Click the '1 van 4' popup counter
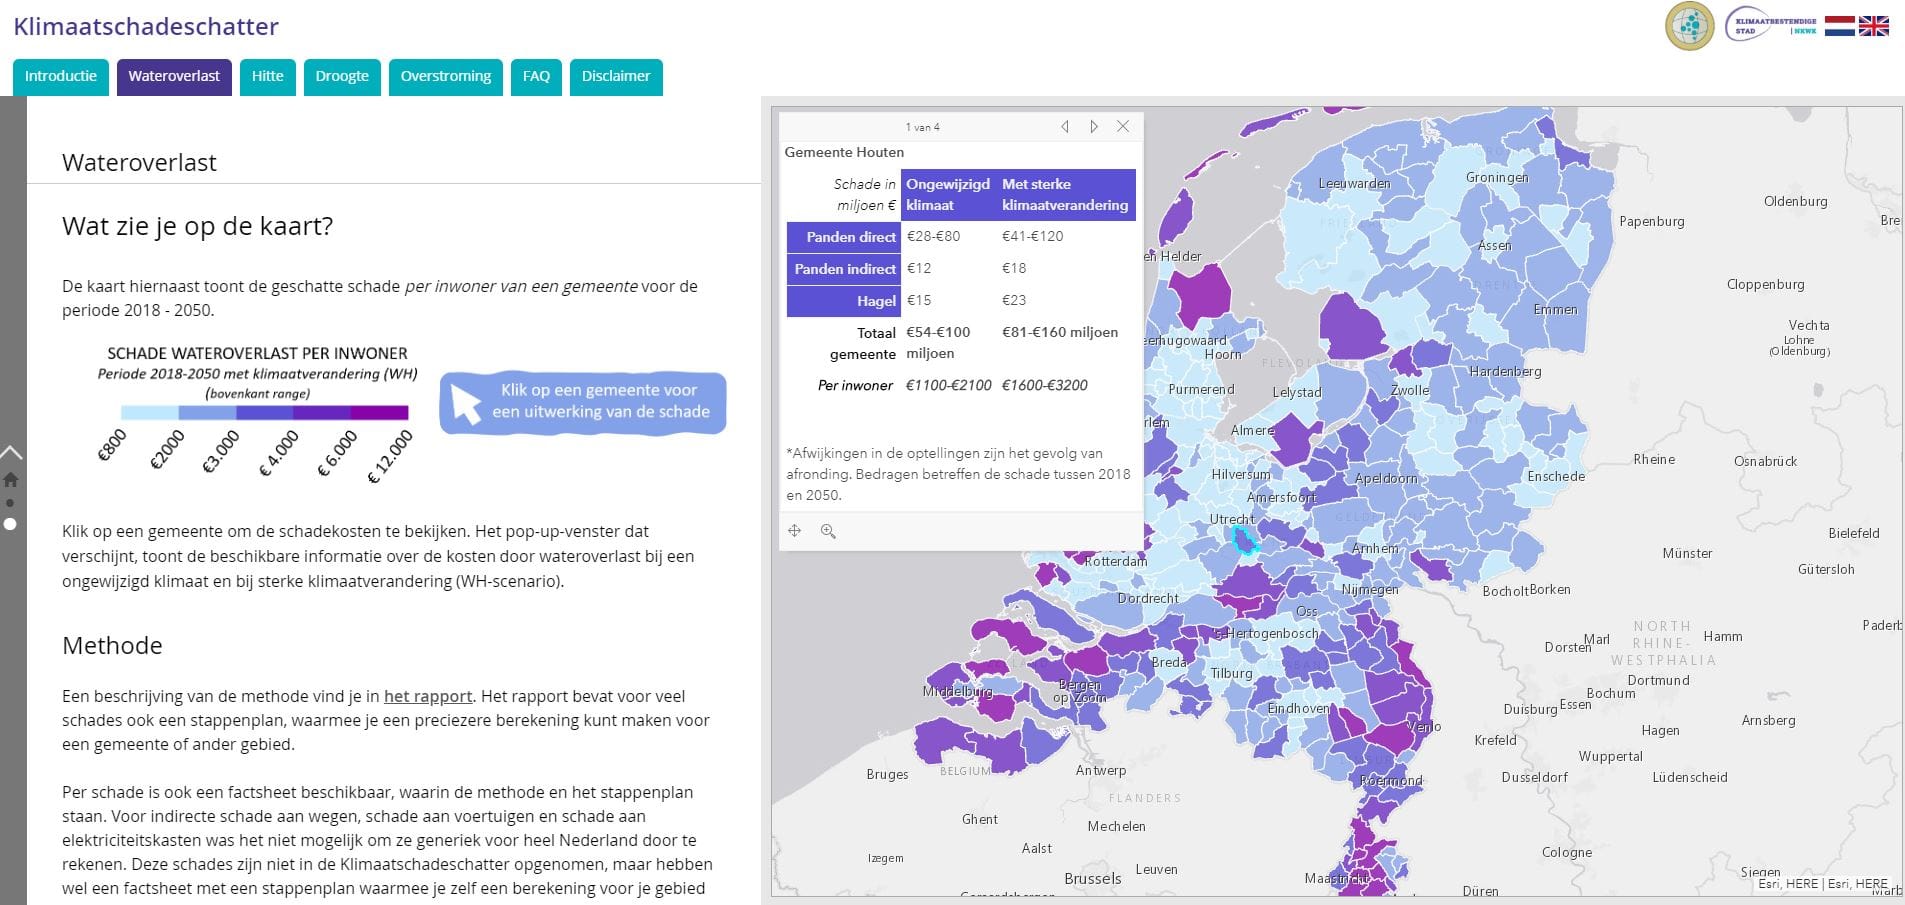 click(922, 127)
